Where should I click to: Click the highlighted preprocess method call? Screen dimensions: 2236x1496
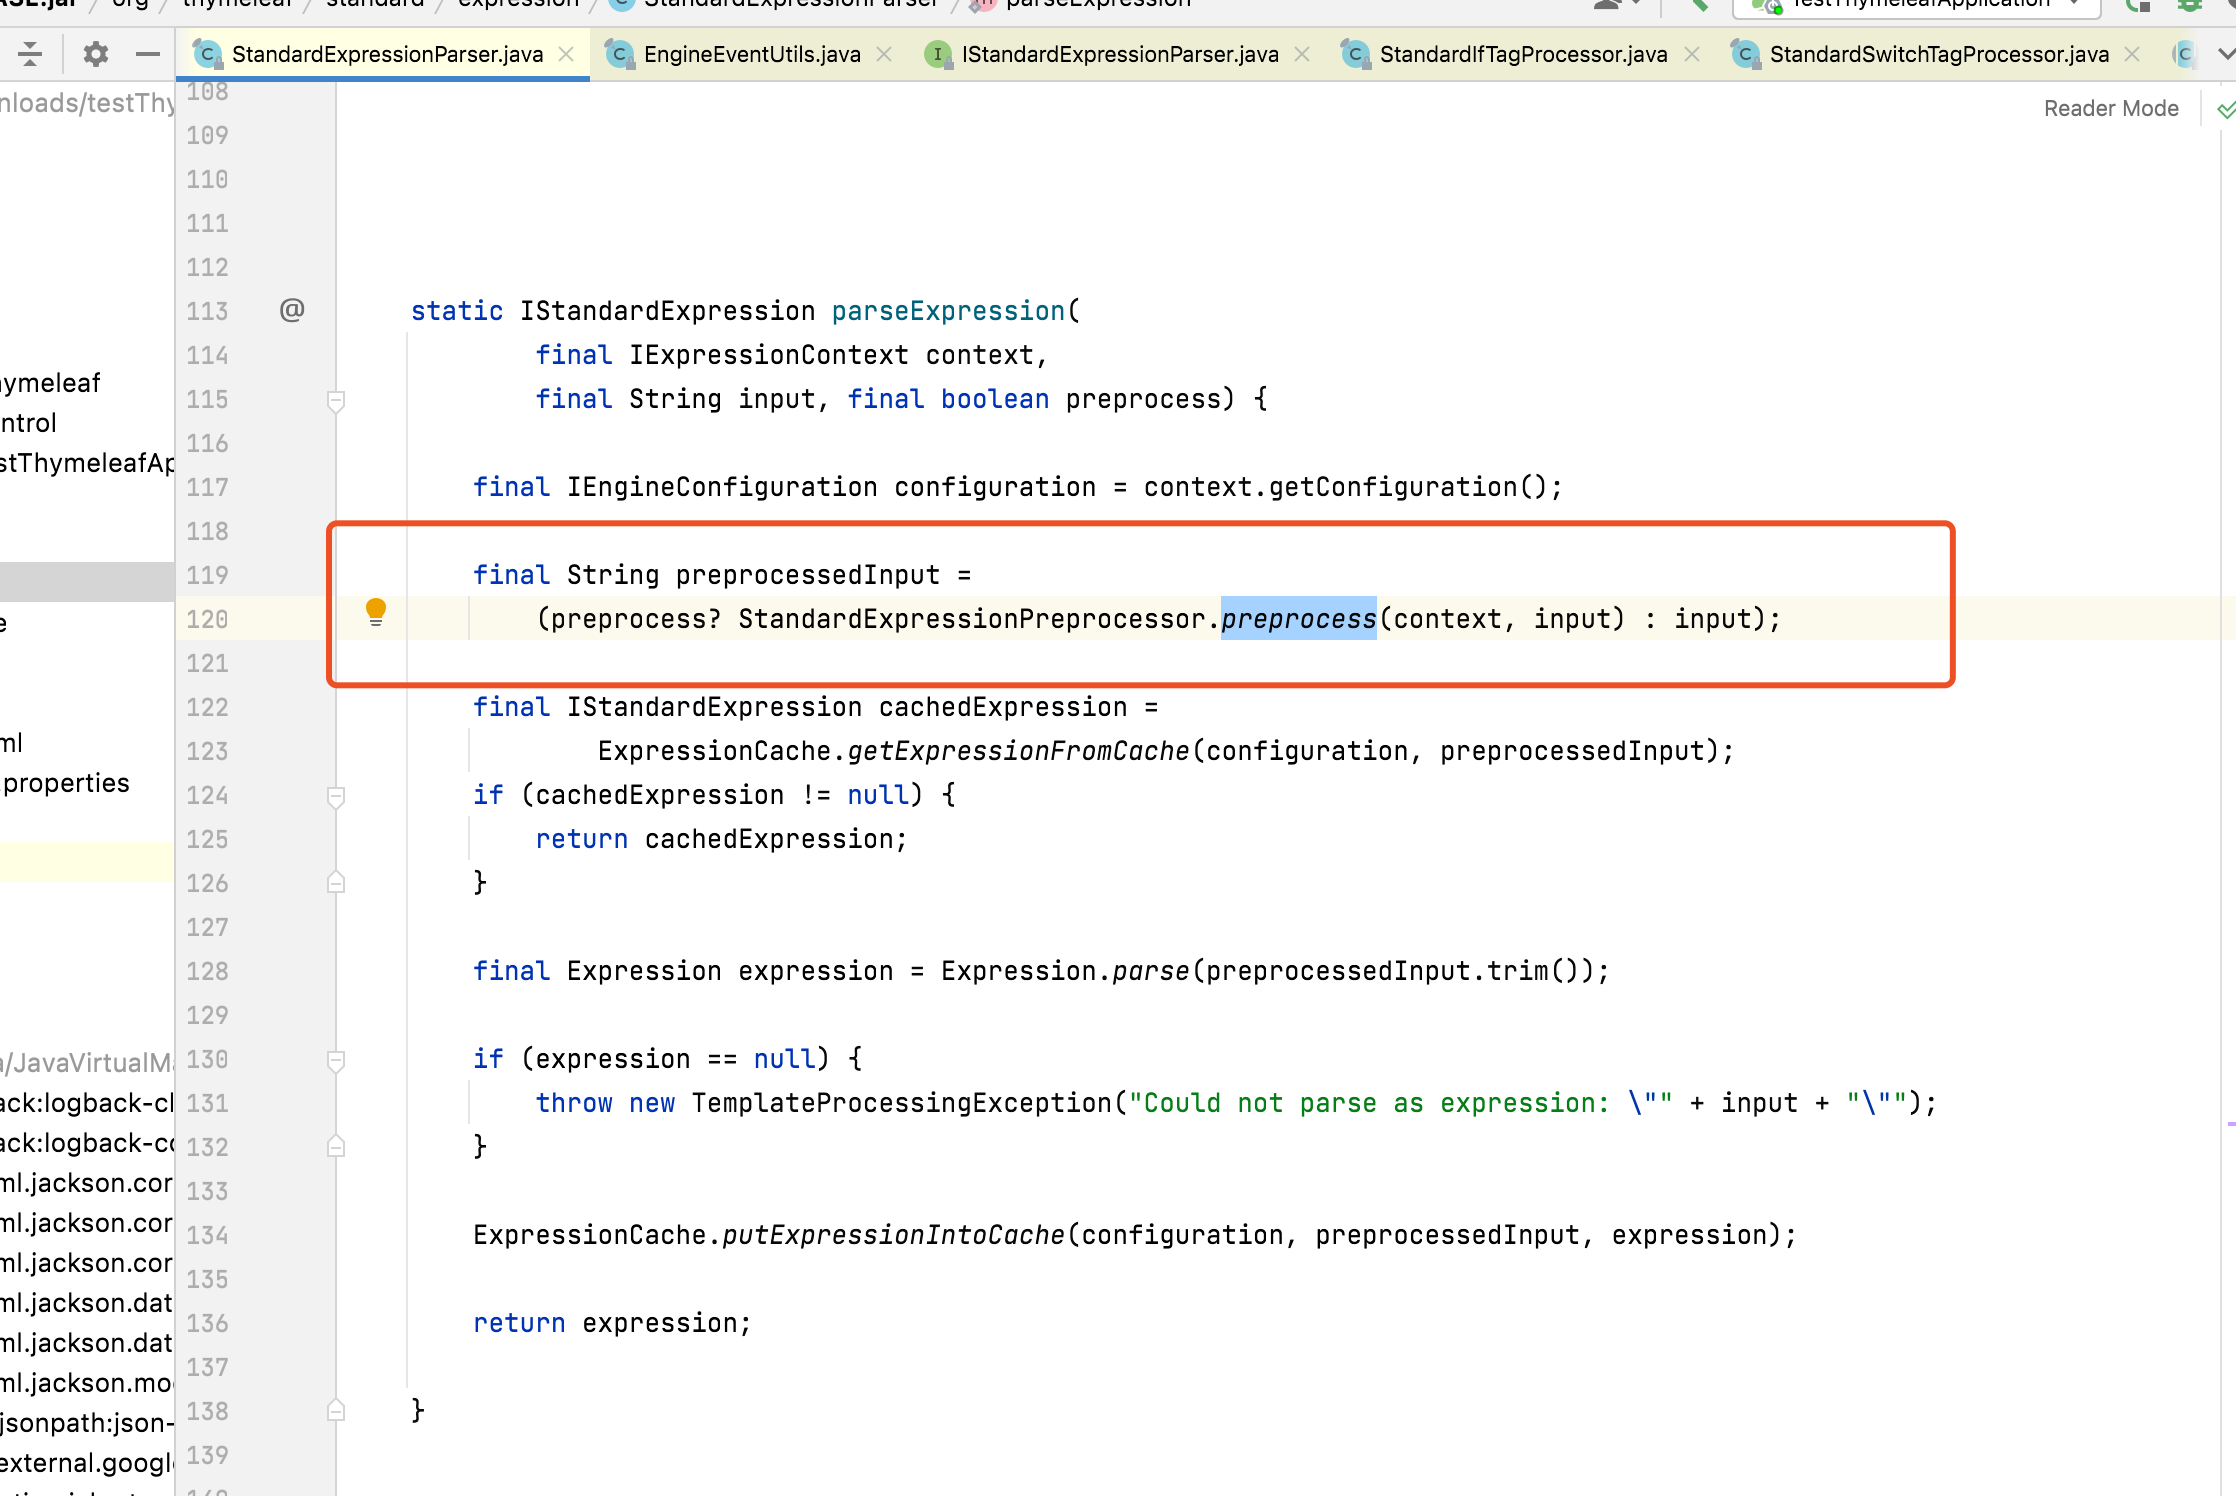1298,619
